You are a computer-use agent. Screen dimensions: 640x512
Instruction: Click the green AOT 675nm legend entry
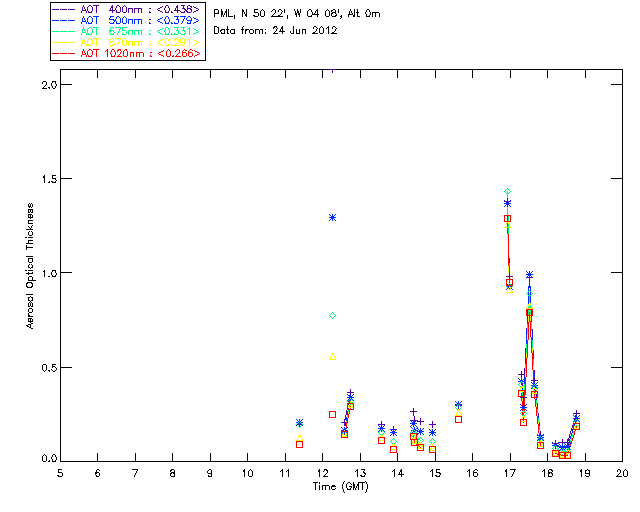click(127, 31)
